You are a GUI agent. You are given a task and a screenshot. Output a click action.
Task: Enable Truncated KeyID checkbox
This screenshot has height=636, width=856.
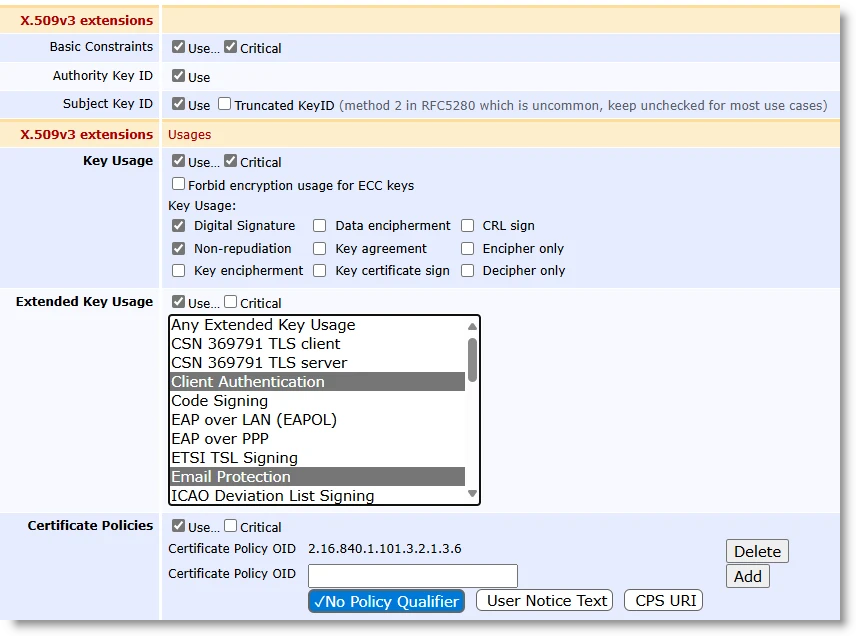(x=224, y=104)
